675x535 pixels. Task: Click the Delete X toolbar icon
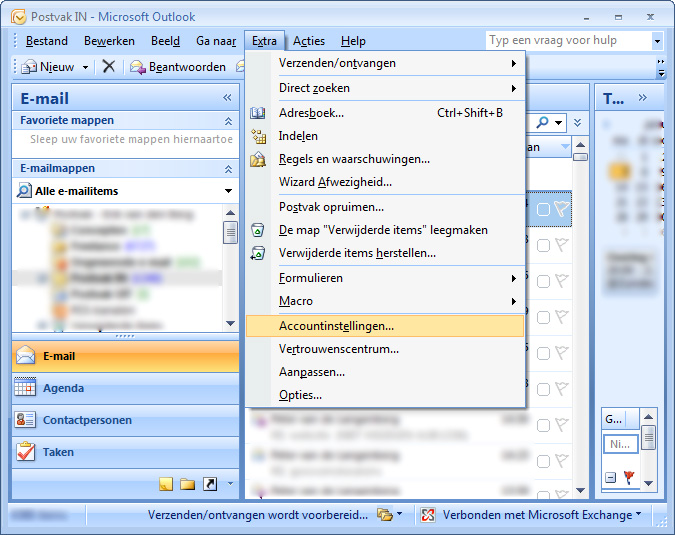click(x=108, y=66)
